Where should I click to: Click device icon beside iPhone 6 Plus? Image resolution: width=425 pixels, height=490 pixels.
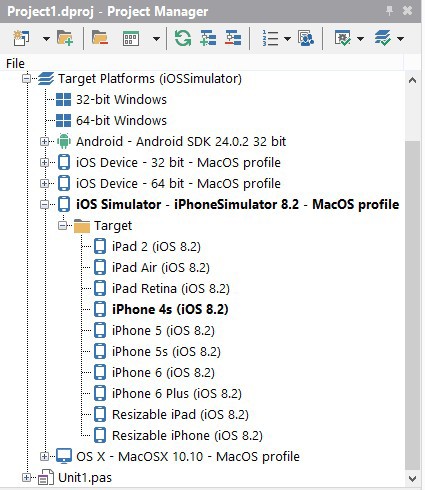click(100, 393)
